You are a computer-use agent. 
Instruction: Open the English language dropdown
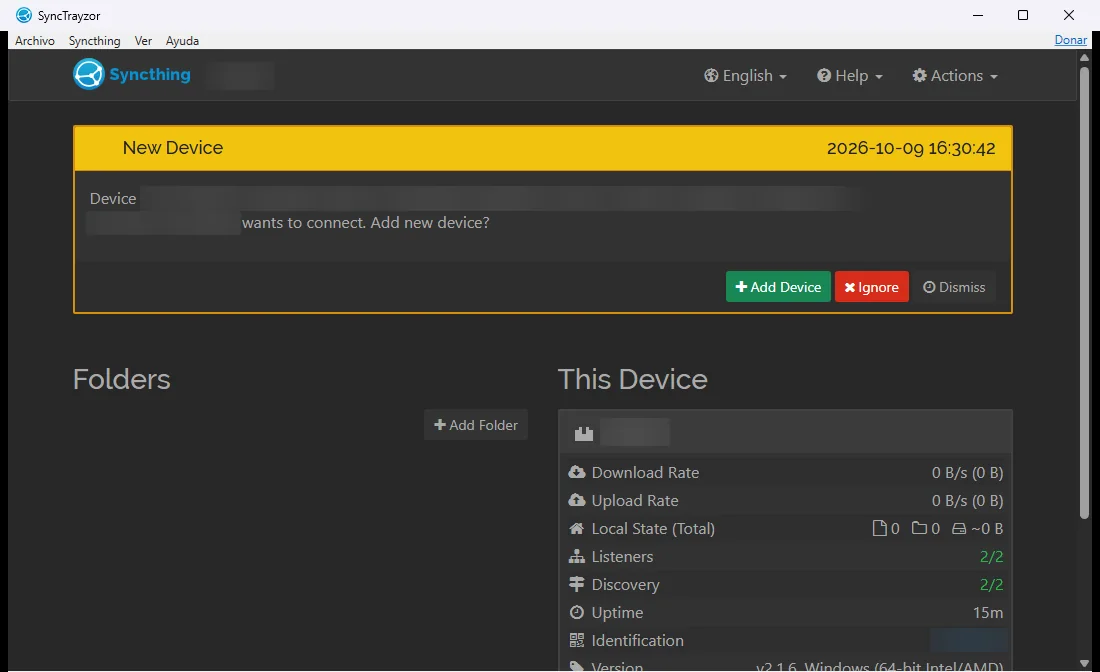click(x=745, y=76)
